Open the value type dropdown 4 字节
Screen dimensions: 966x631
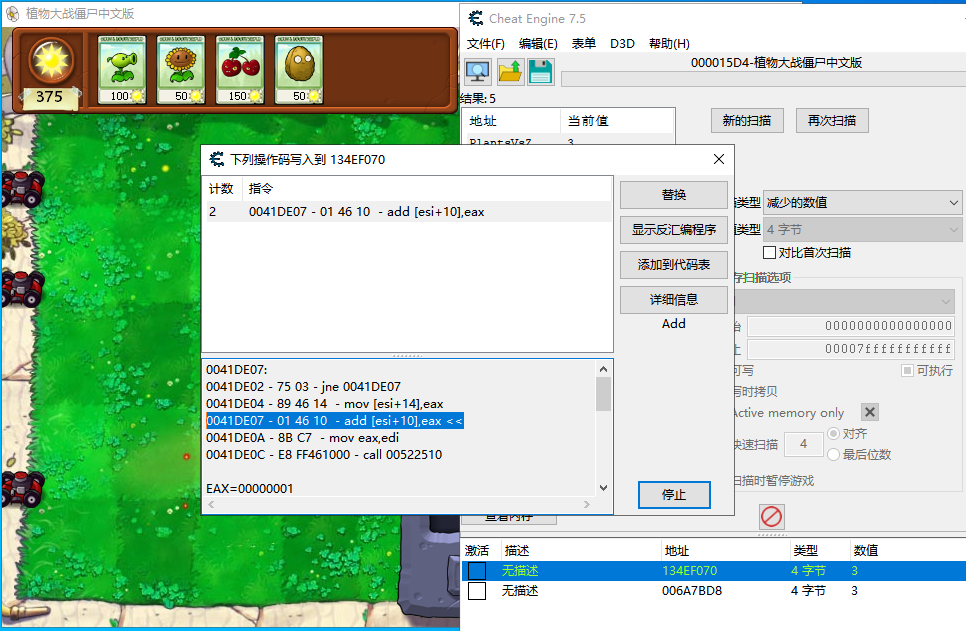point(862,230)
